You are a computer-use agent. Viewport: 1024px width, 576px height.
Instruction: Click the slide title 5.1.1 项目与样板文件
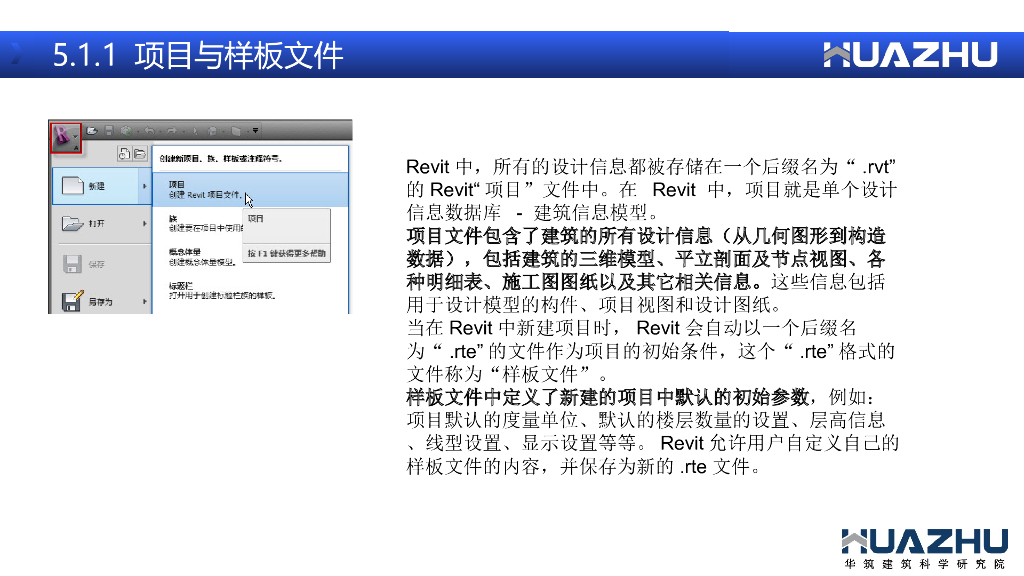198,55
